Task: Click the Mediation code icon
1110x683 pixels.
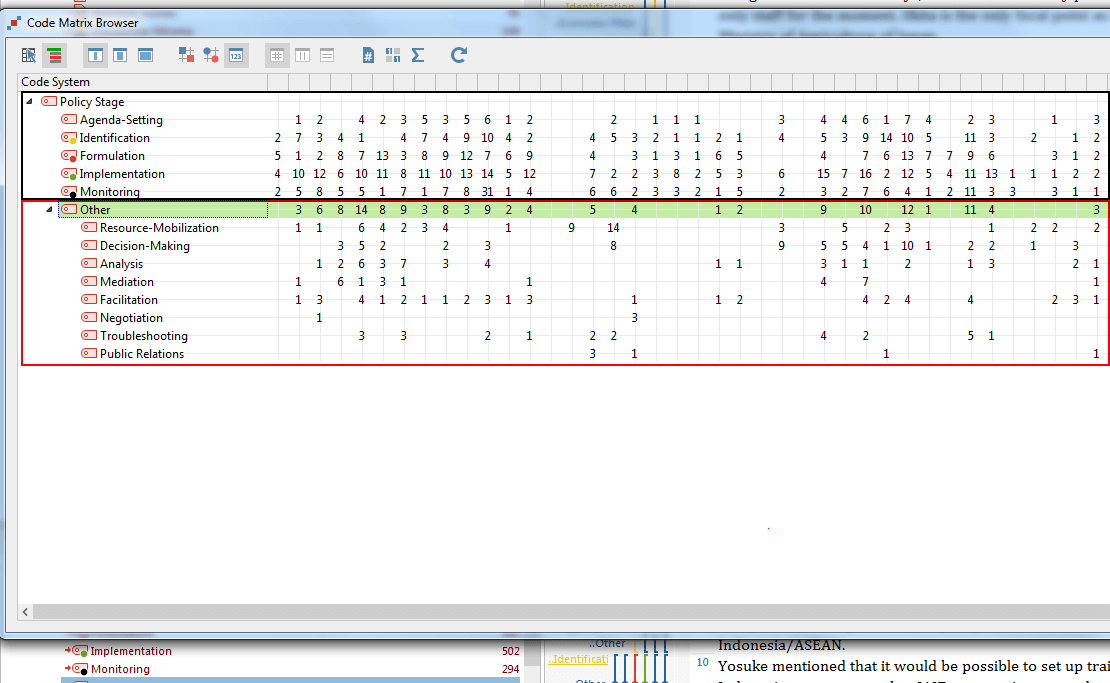Action: point(88,281)
